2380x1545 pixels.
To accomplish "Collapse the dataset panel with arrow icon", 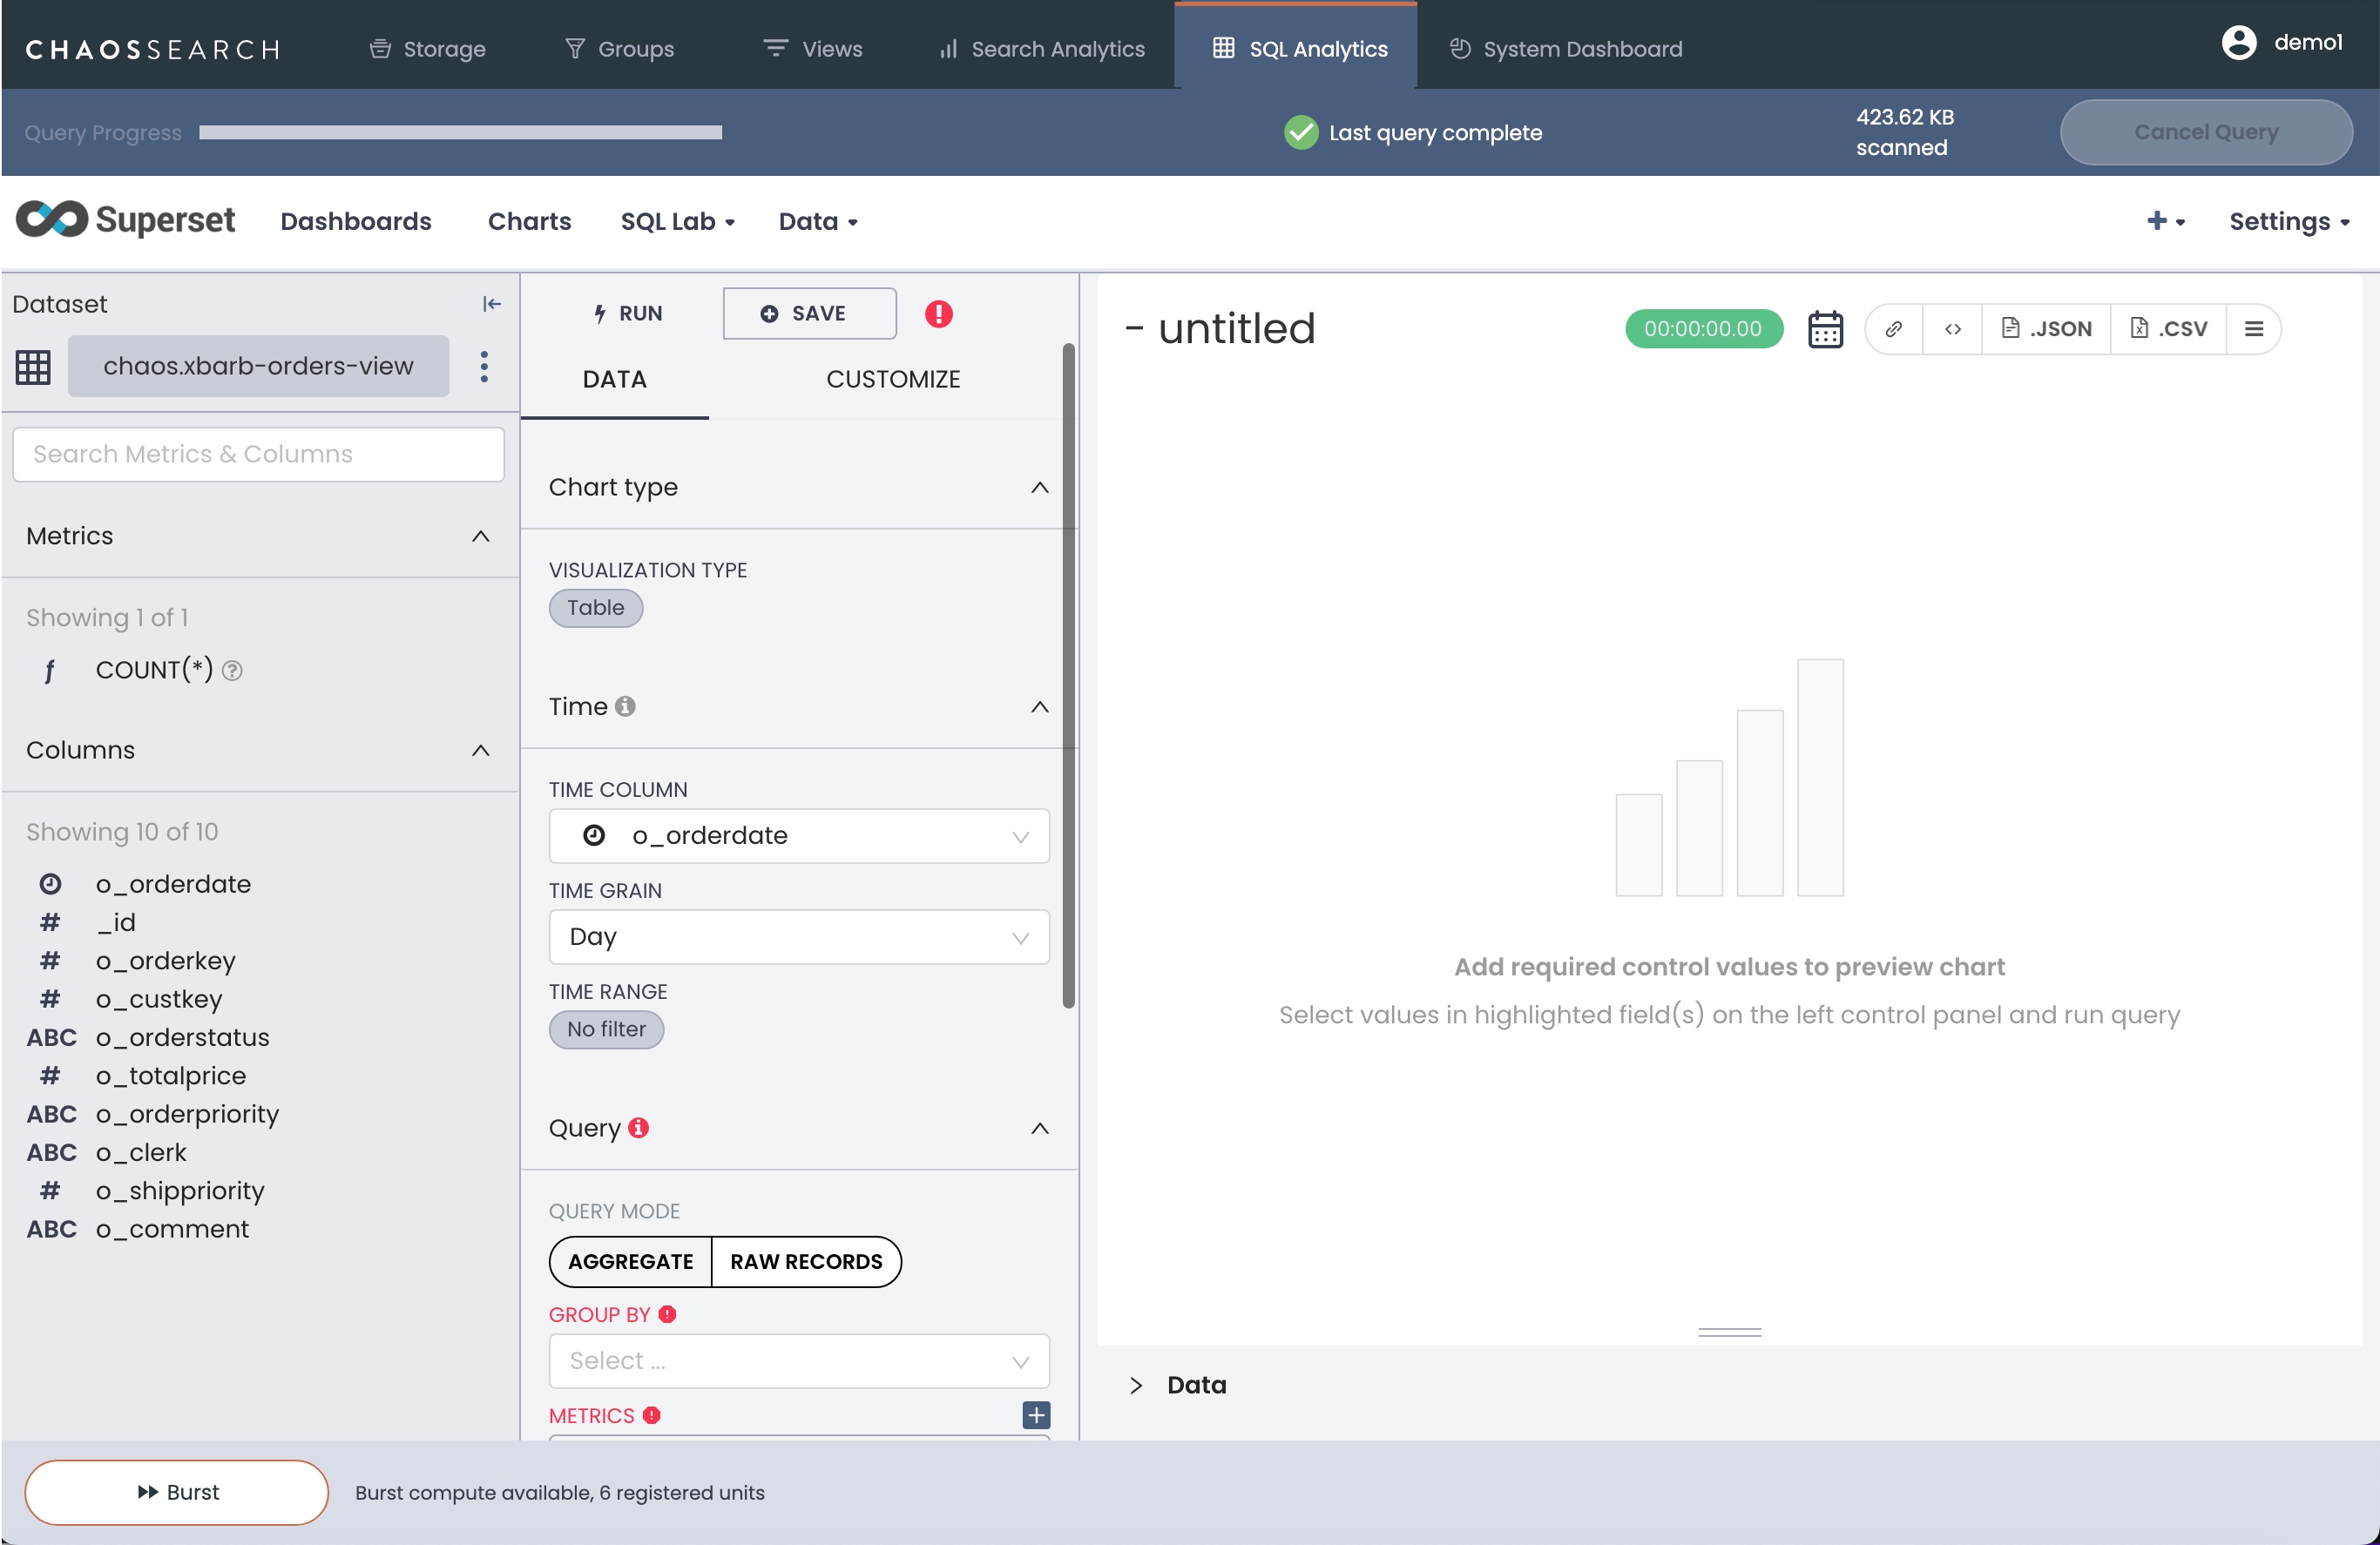I will click(x=491, y=304).
